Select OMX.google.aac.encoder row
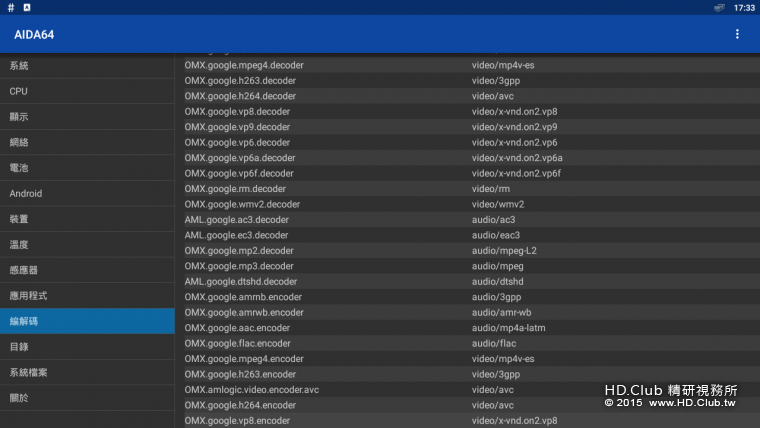The height and width of the screenshot is (428, 760). tap(472, 328)
